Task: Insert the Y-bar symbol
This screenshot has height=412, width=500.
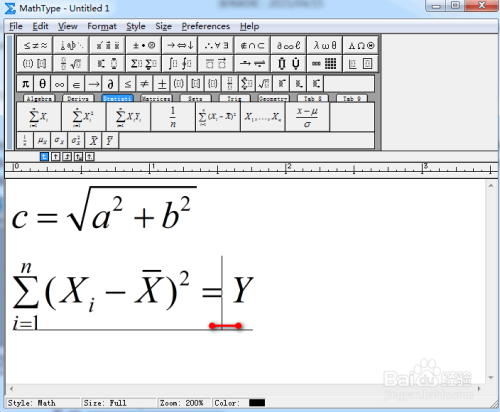Action: [x=110, y=140]
